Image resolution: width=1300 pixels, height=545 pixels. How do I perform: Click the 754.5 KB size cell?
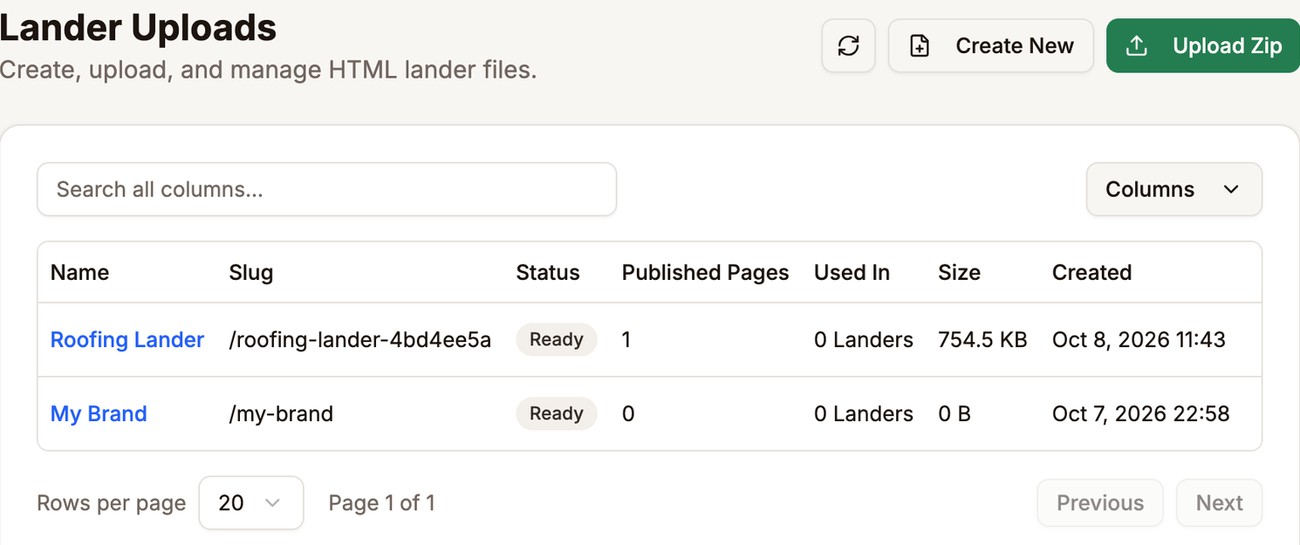983,340
